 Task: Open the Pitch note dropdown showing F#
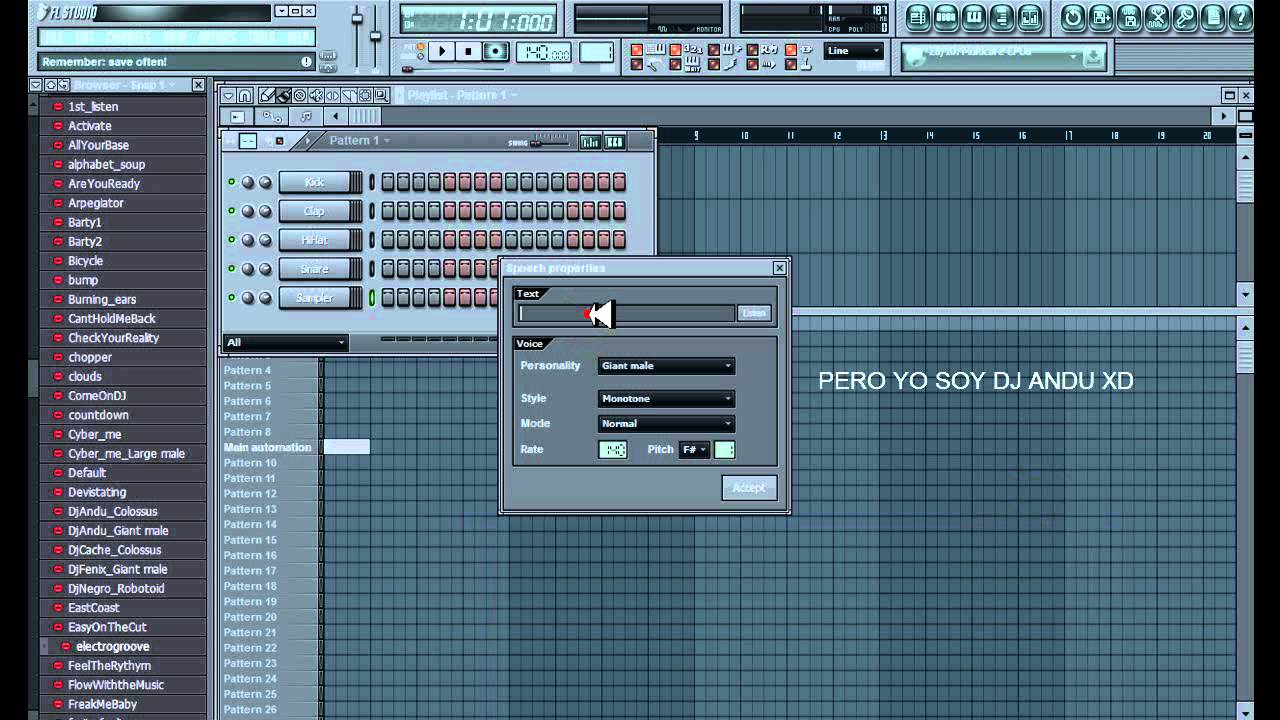[694, 450]
